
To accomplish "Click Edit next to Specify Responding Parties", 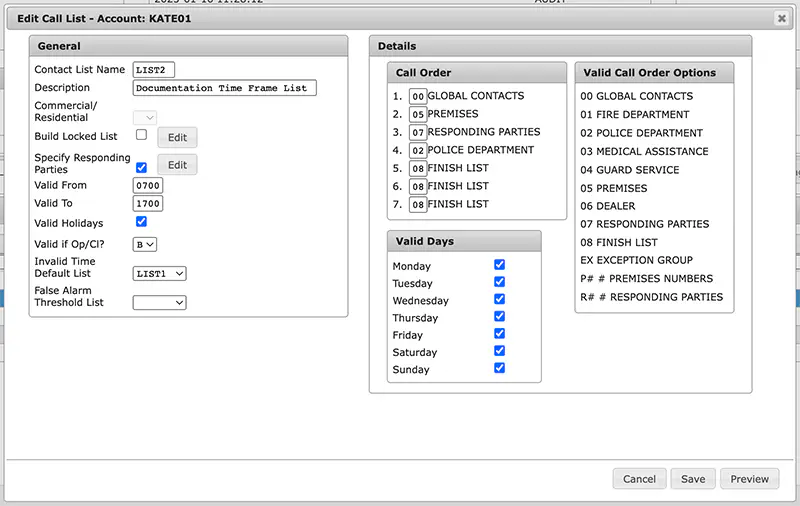I will point(177,165).
